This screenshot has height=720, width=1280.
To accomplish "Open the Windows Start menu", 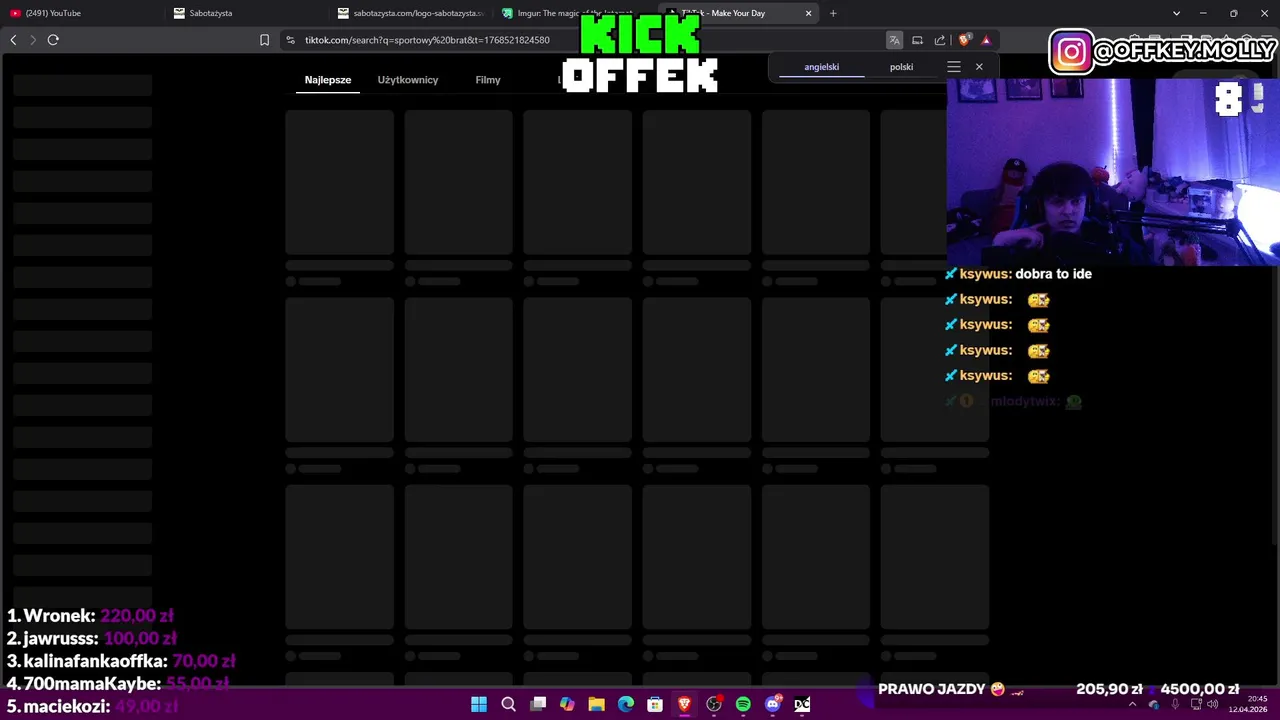I will tap(479, 704).
